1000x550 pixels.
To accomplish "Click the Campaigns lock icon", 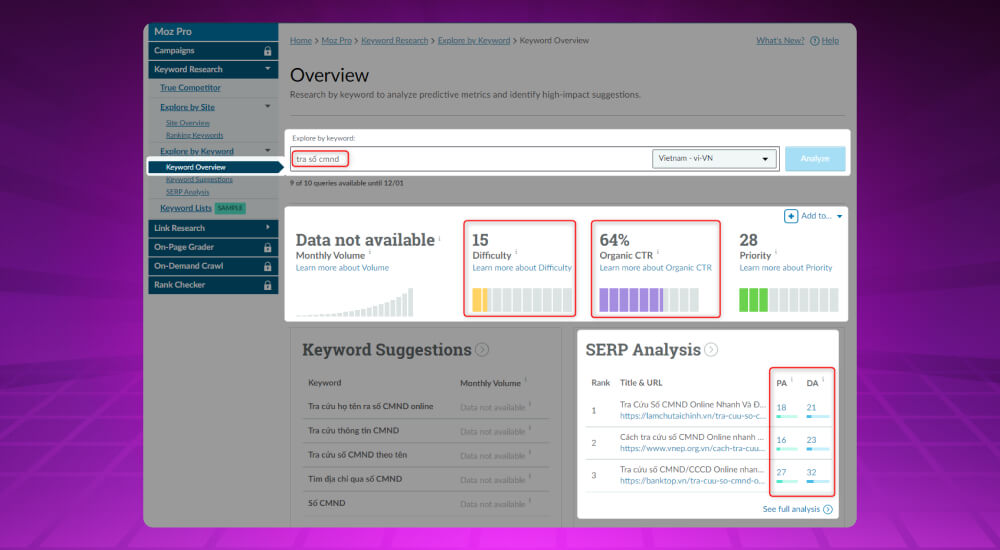I will (x=267, y=50).
